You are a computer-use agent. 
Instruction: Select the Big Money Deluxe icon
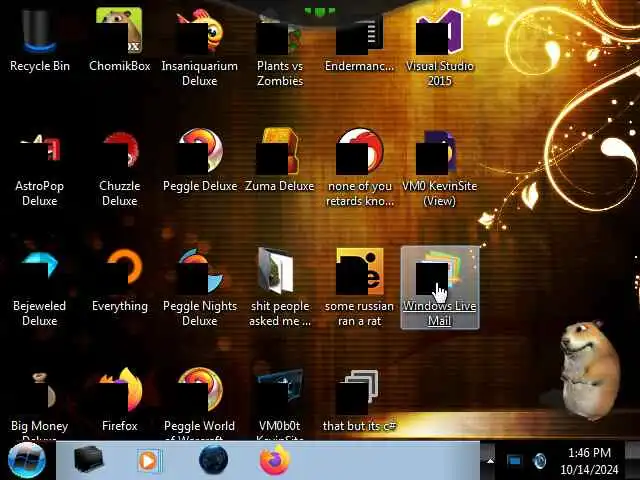click(x=40, y=404)
